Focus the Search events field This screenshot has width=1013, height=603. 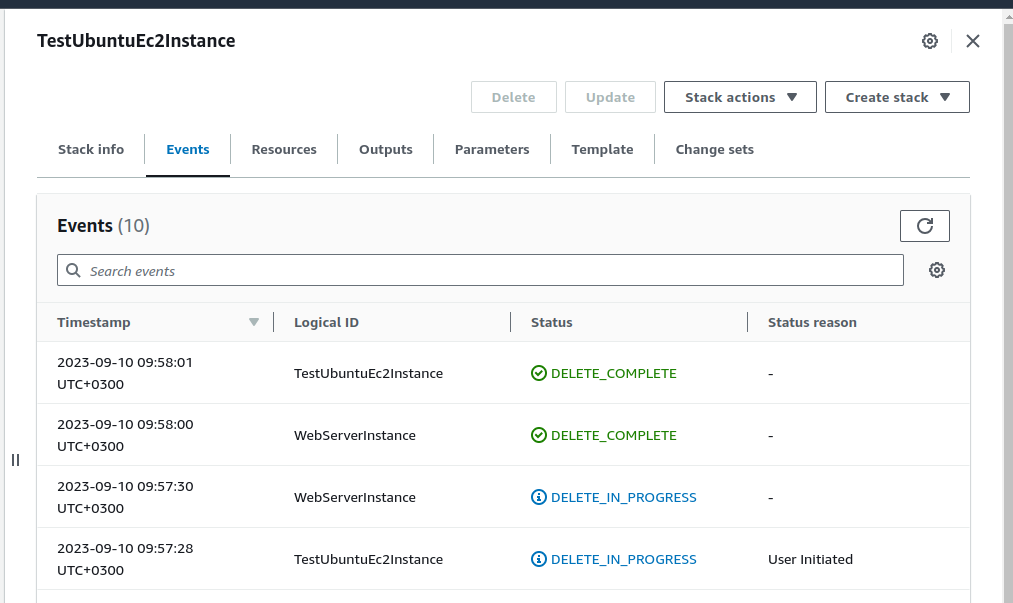tap(480, 270)
